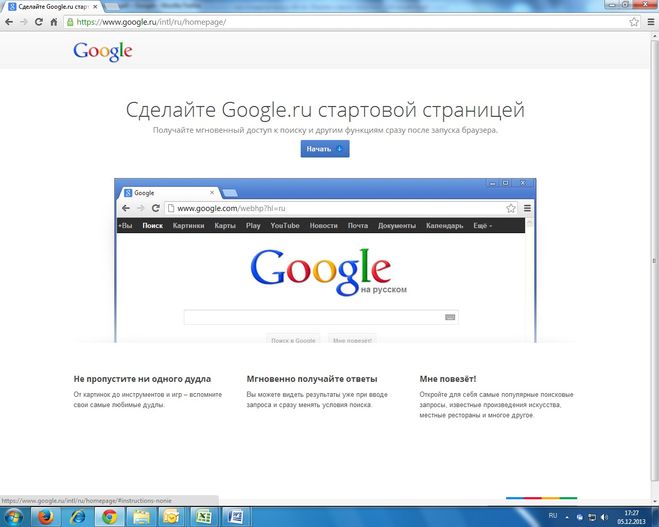The width and height of the screenshot is (659, 527).
Task: Click the volume speaker tray icon
Action: (x=605, y=517)
